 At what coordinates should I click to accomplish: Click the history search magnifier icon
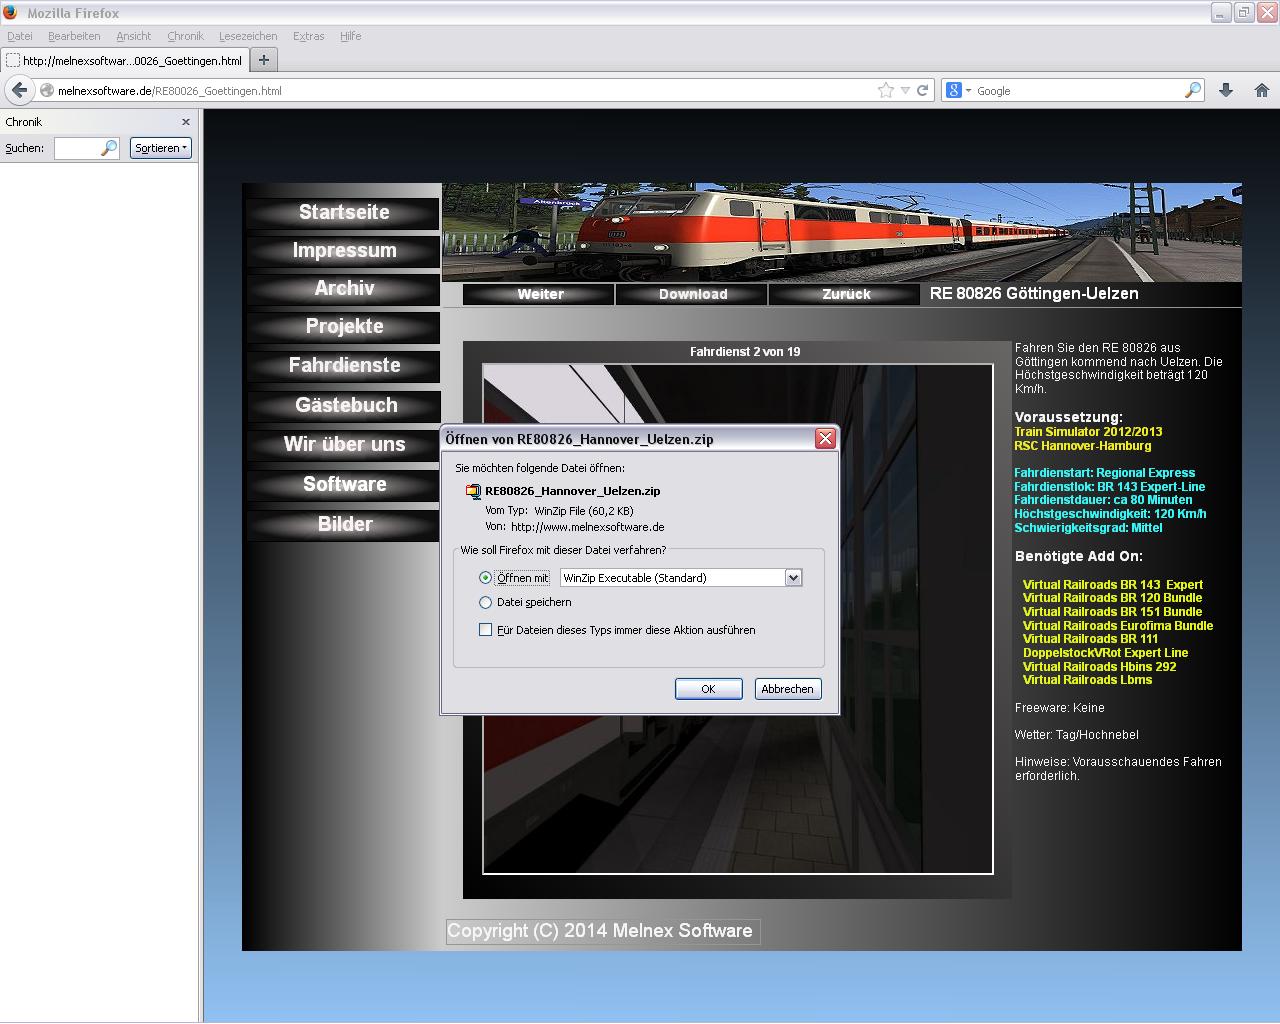109,148
